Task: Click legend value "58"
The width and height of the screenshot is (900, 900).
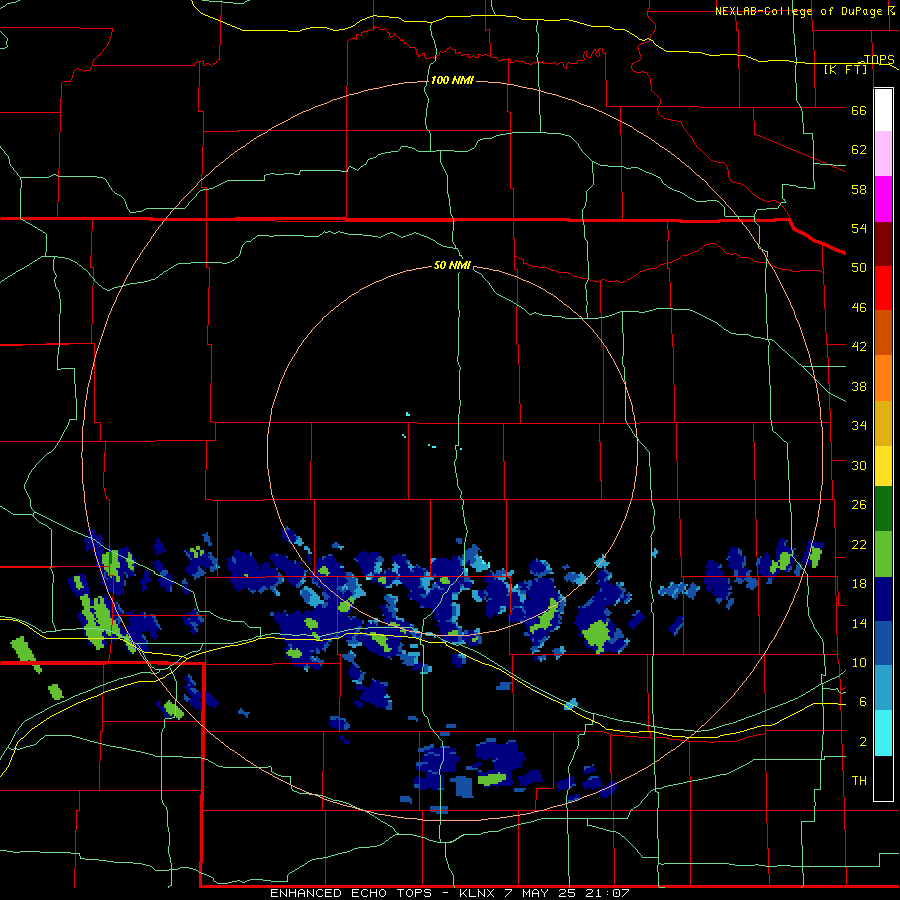Action: coord(859,189)
